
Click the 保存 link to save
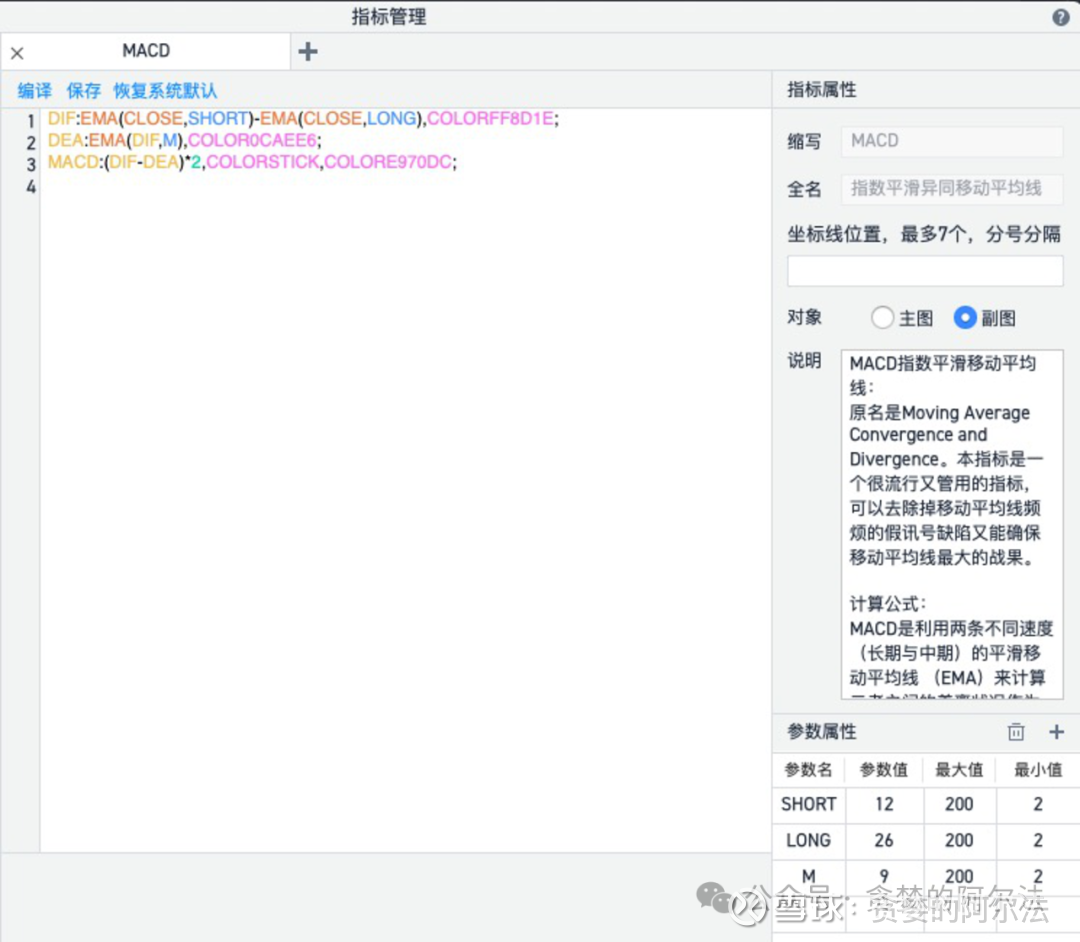[83, 90]
